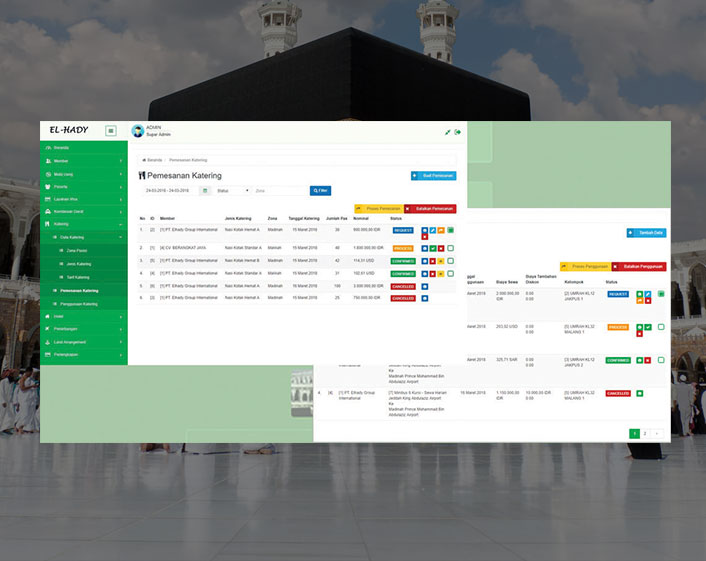Click the blue view icon in the first catering row
Image resolution: width=706 pixels, height=561 pixels.
click(424, 230)
